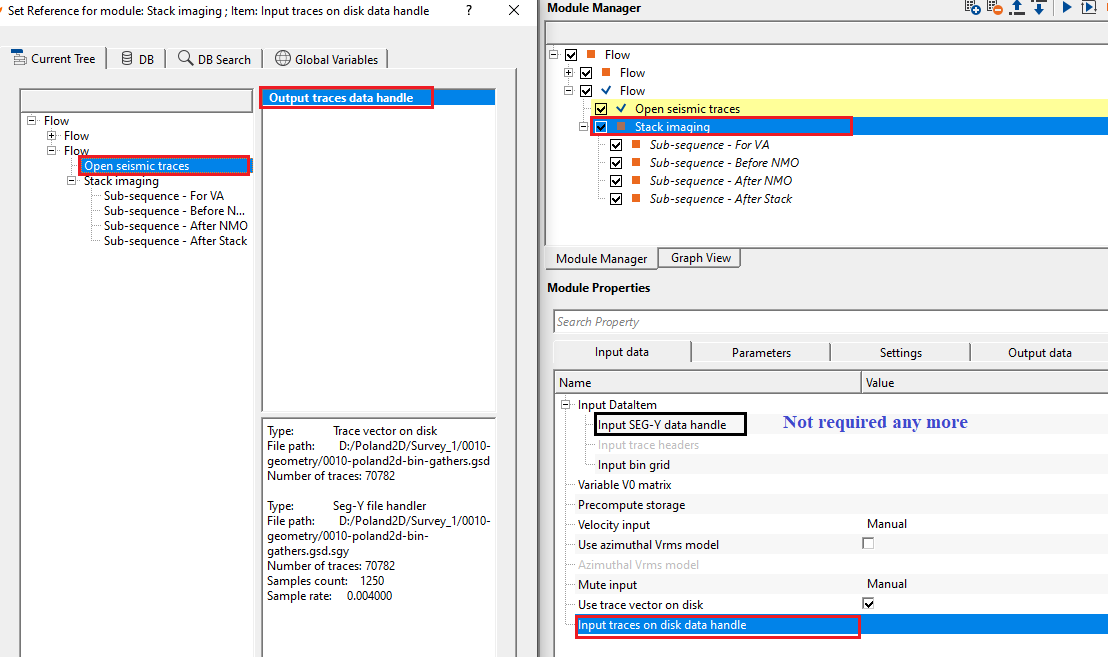Click orange status icon of Stack imaging

coord(621,127)
